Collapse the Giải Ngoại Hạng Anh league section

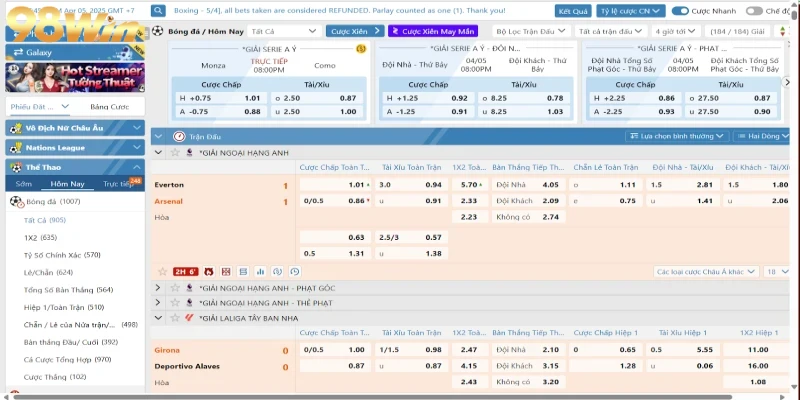(158, 153)
